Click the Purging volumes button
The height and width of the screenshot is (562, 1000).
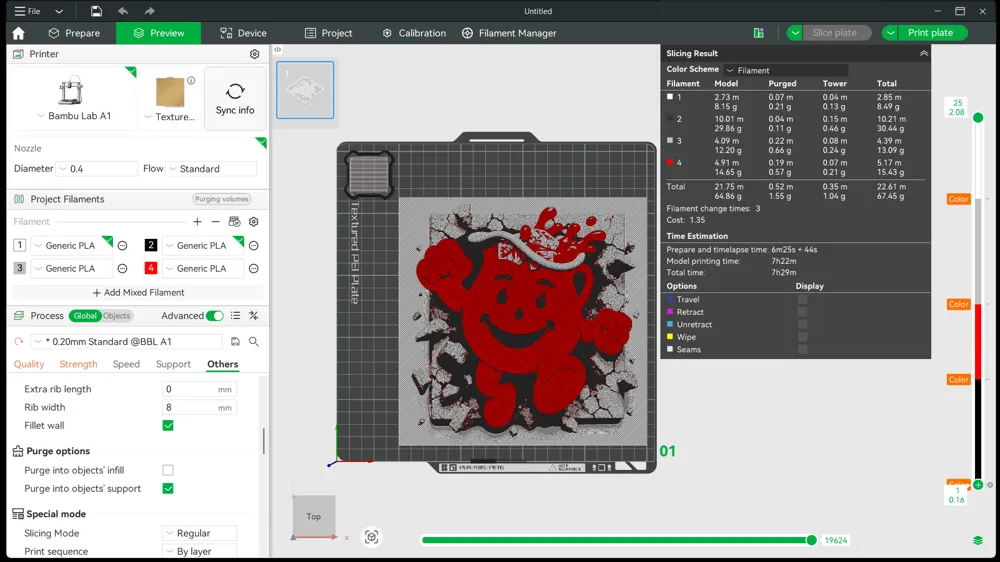(222, 199)
